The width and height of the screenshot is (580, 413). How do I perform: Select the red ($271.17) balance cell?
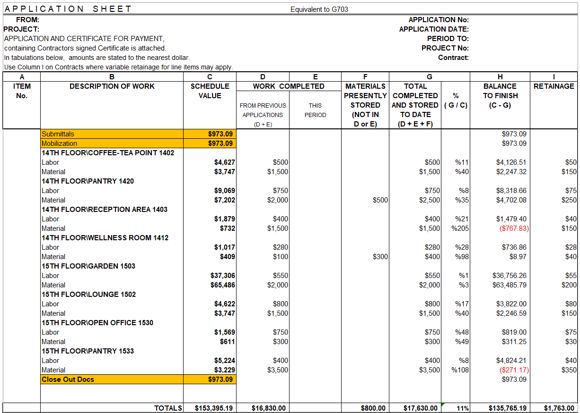click(514, 370)
